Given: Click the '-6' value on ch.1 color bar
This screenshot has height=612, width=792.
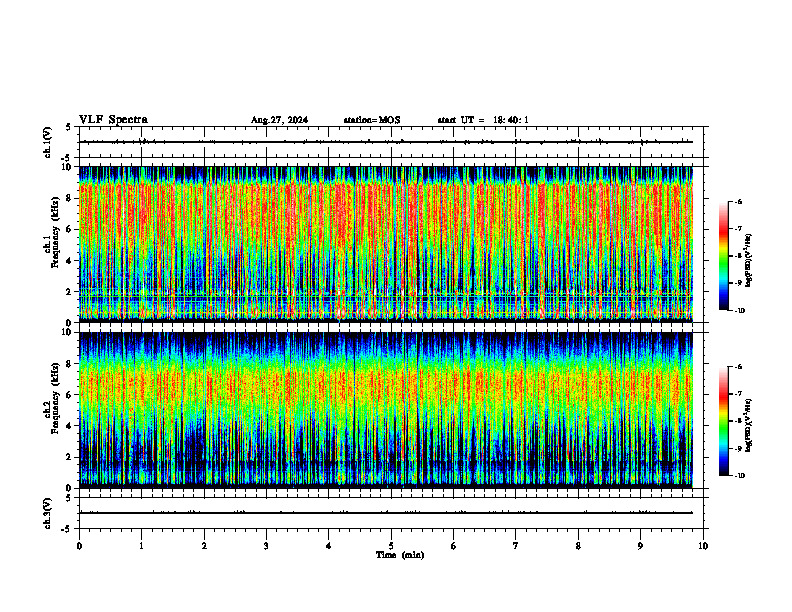Looking at the screenshot, I should tap(737, 202).
